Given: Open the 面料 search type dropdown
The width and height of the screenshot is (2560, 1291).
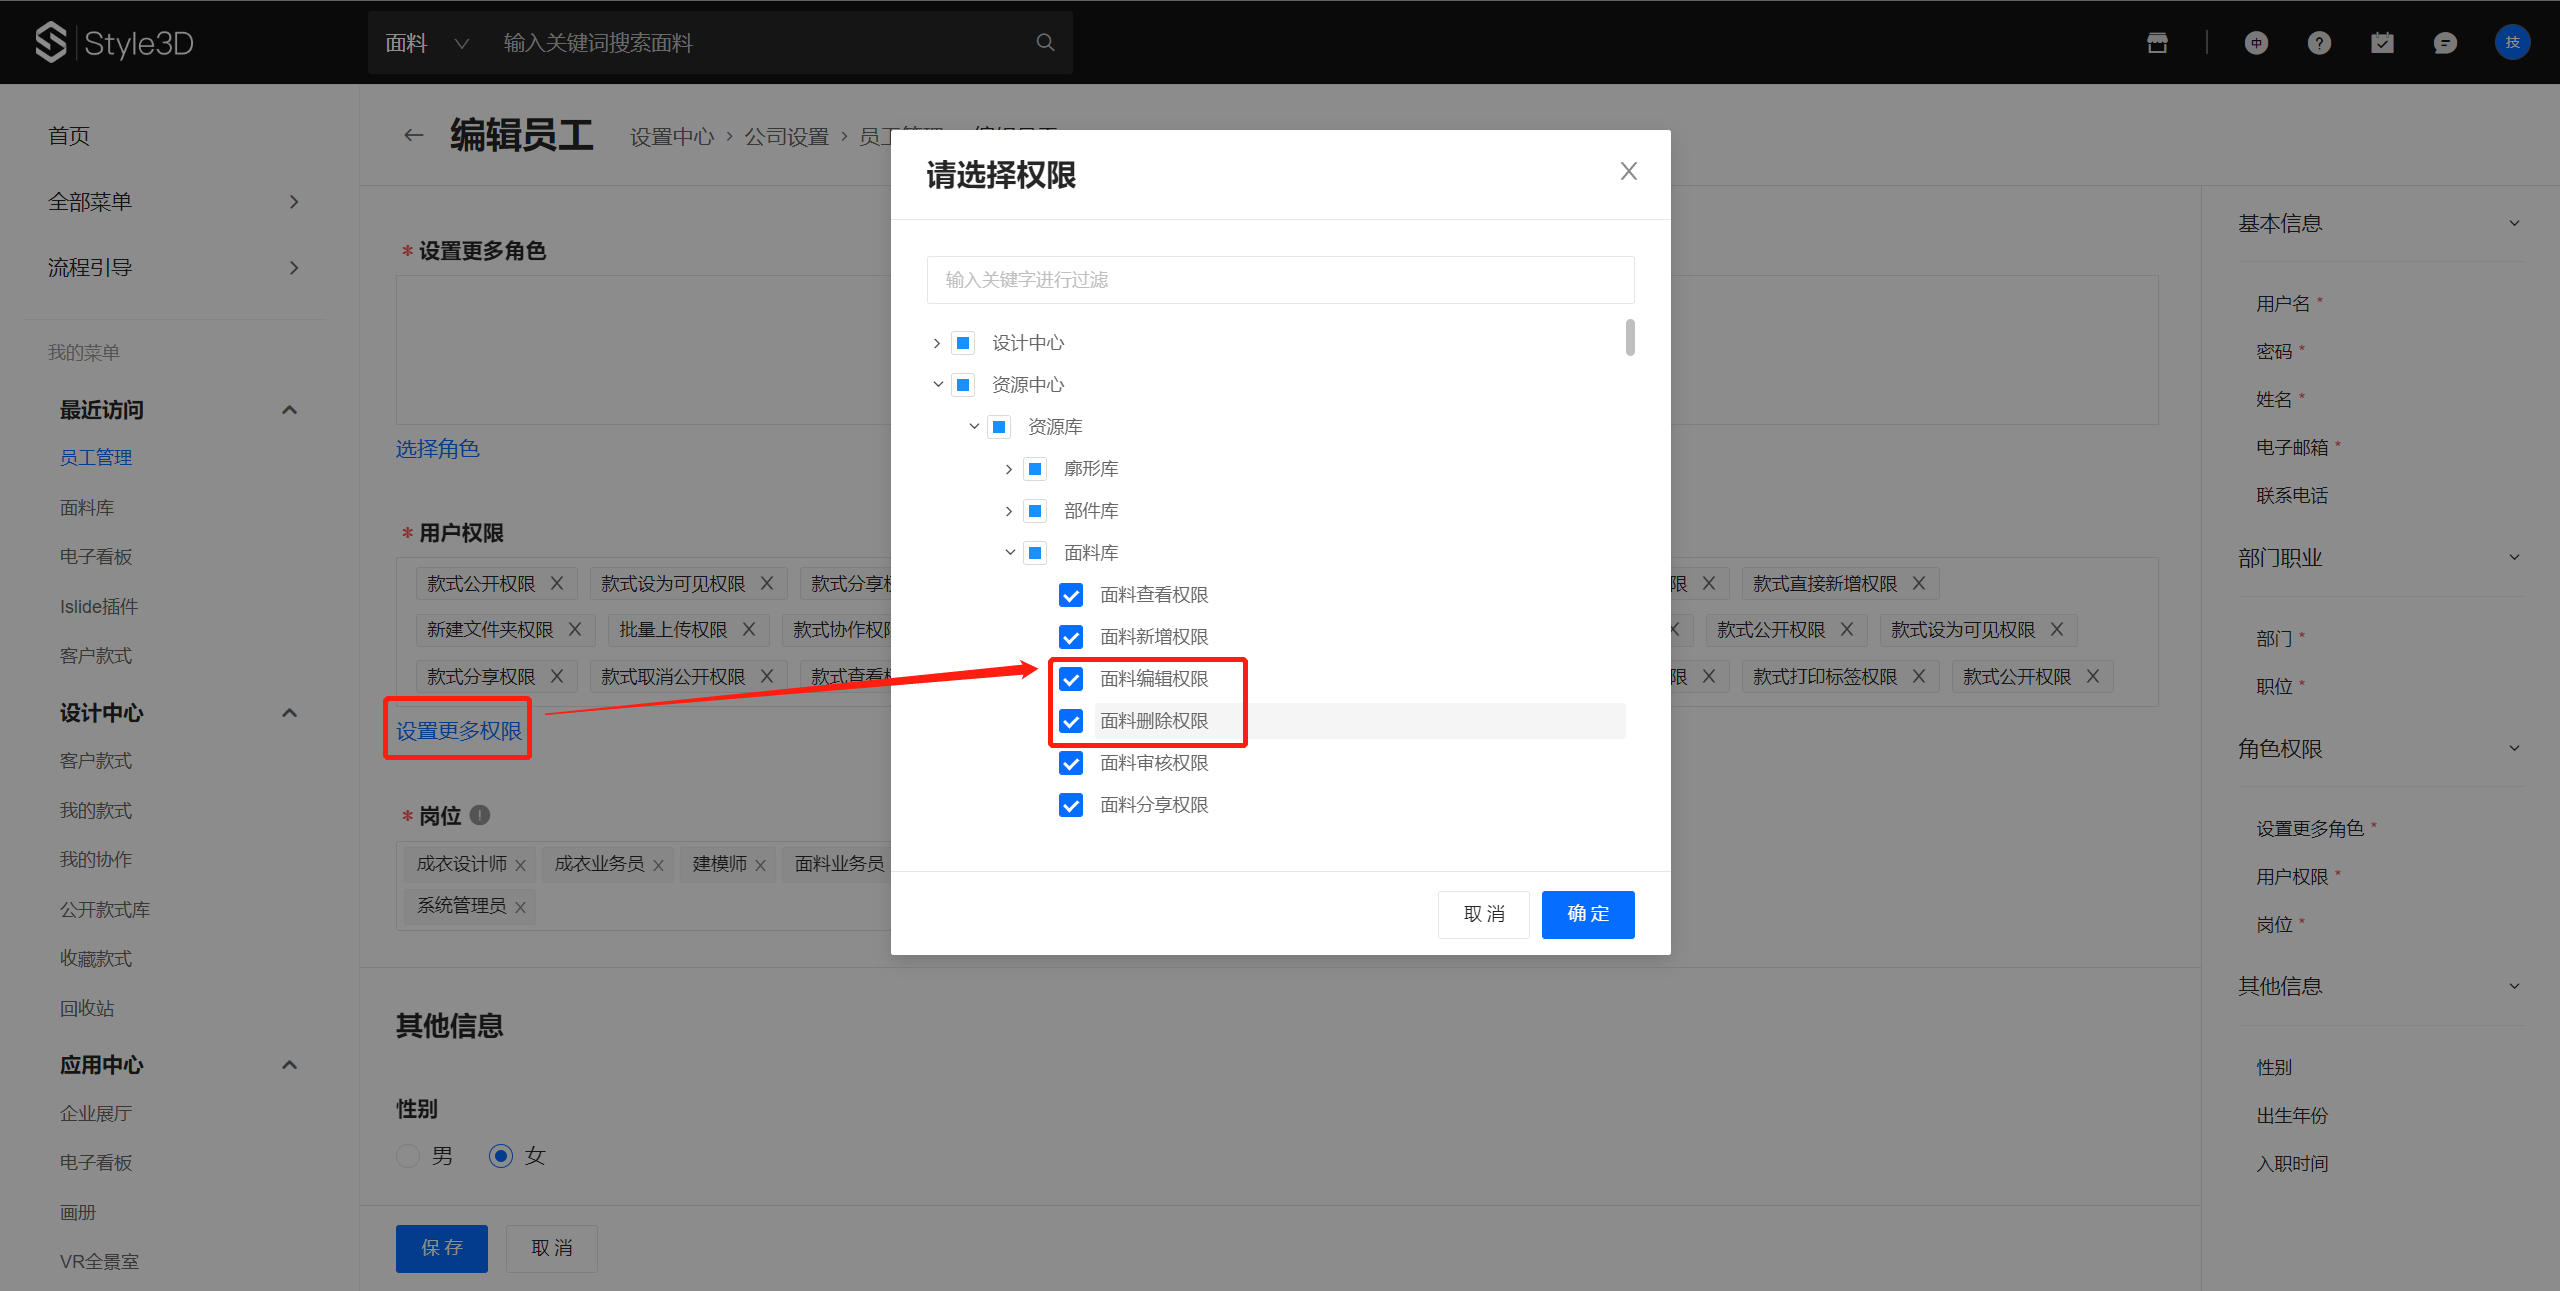Looking at the screenshot, I should pos(427,42).
